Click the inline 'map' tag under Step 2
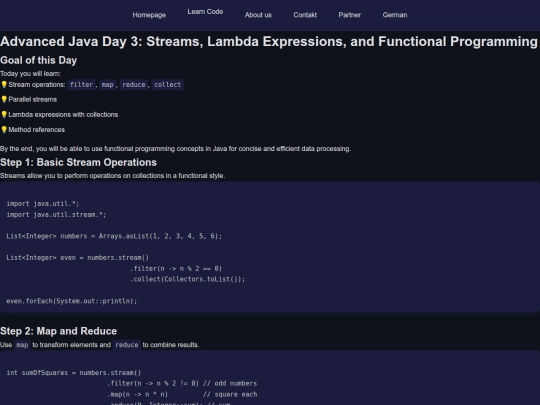This screenshot has height=405, width=540. (22, 345)
